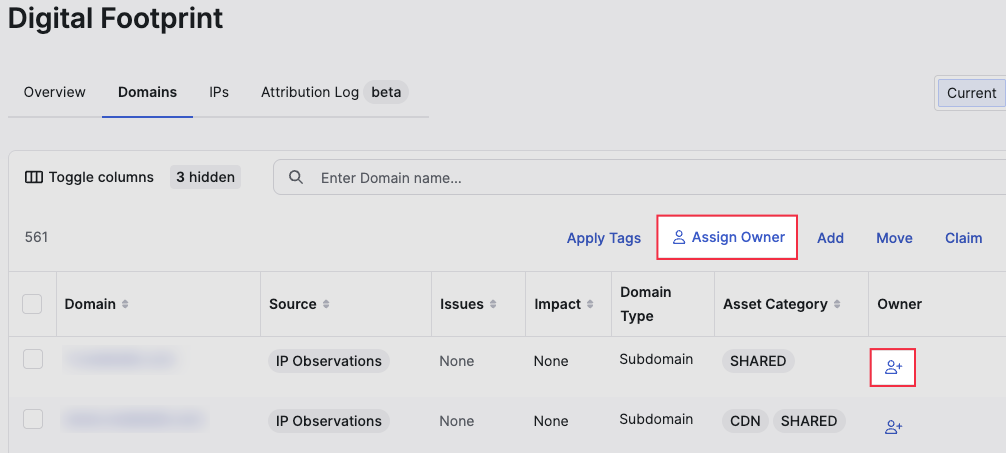Screen dimensions: 1006x453
Task: Click the blurred domain in CDN row
Action: point(134,420)
